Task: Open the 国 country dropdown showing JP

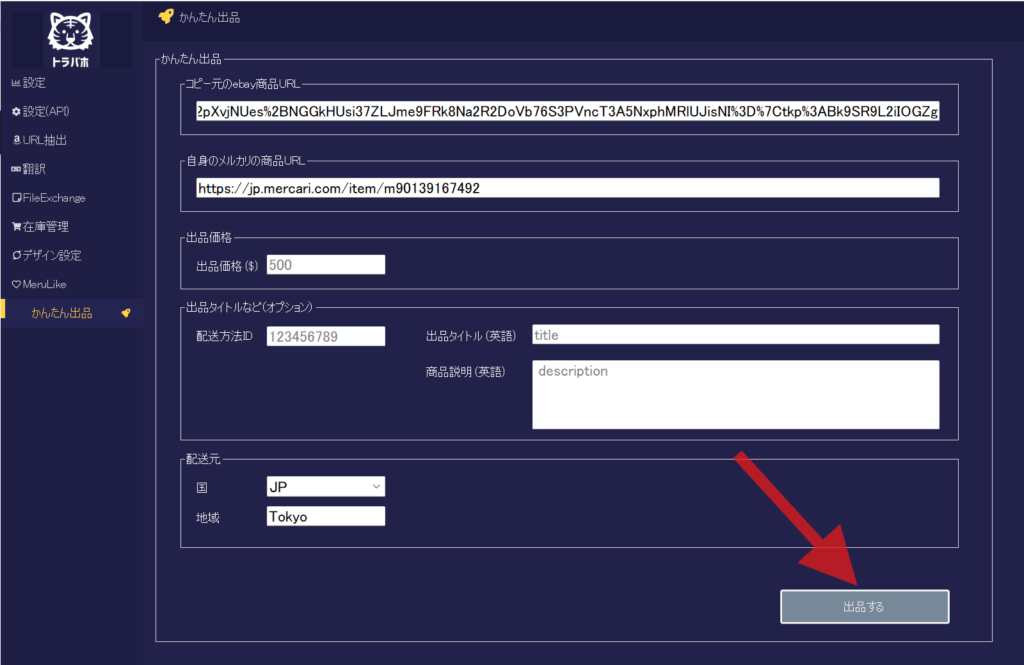Action: coord(326,486)
